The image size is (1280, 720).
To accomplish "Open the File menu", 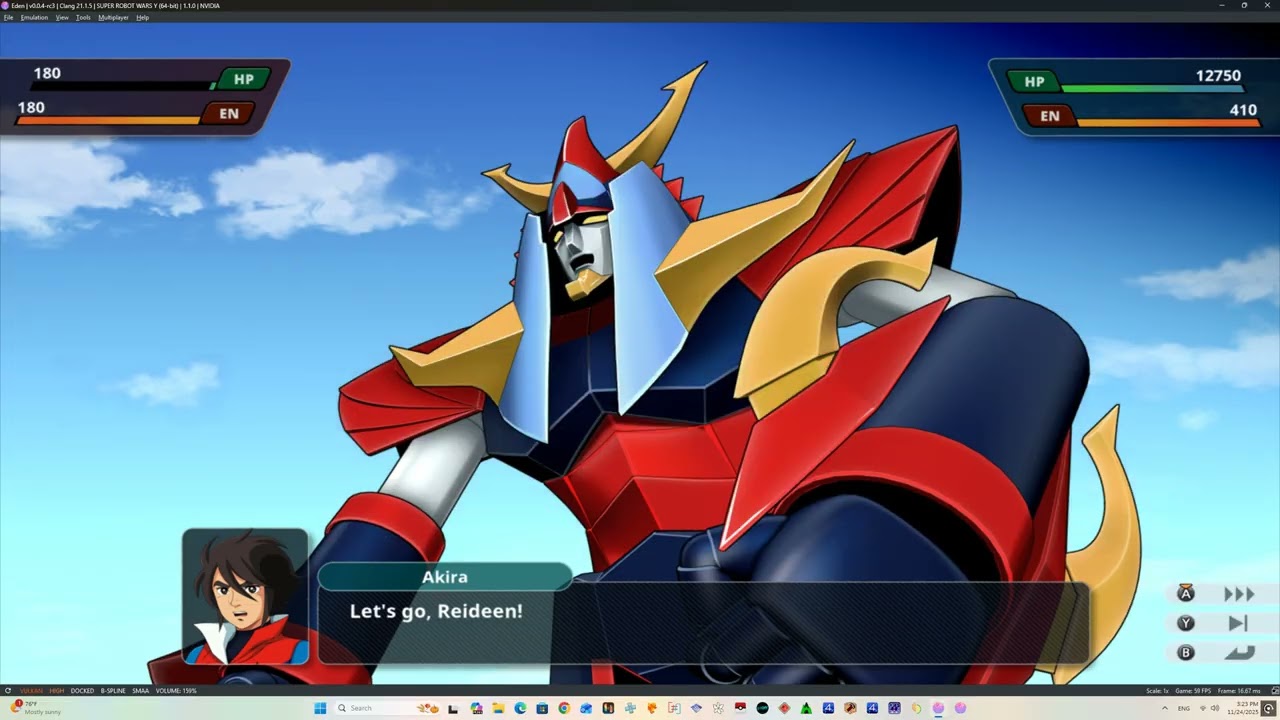I will (8, 17).
